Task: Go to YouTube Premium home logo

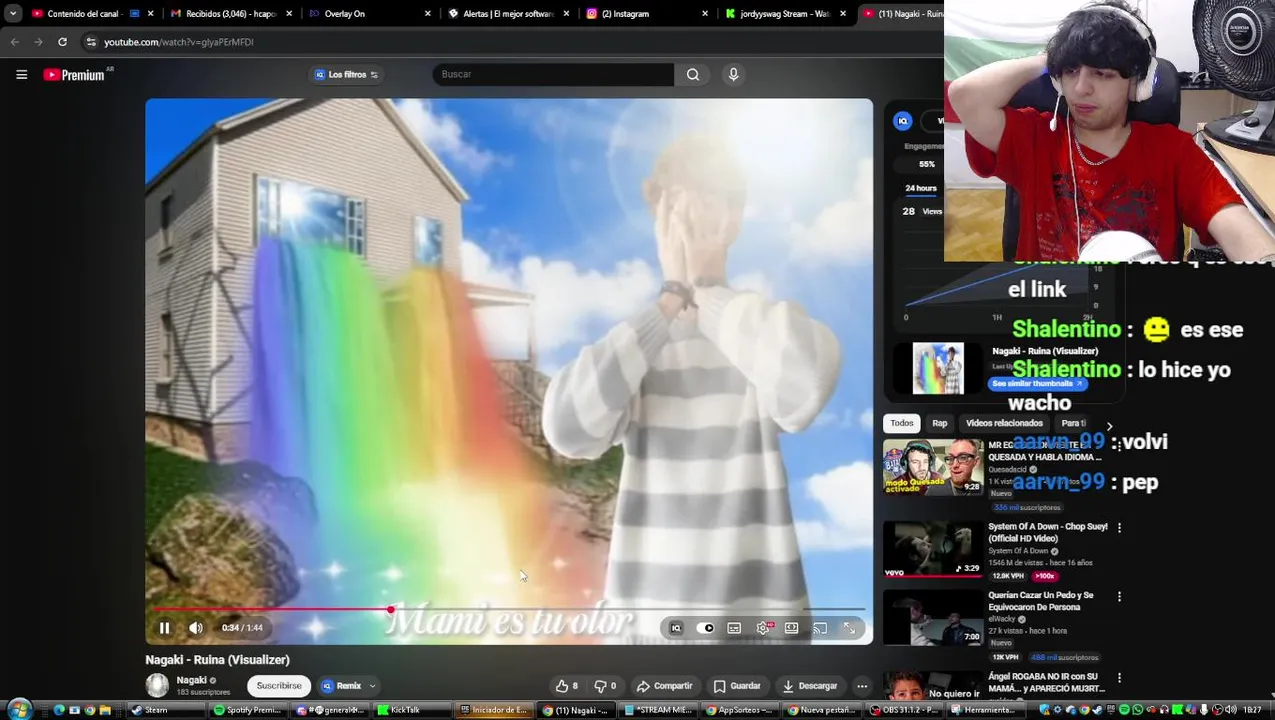Action: click(x=74, y=74)
